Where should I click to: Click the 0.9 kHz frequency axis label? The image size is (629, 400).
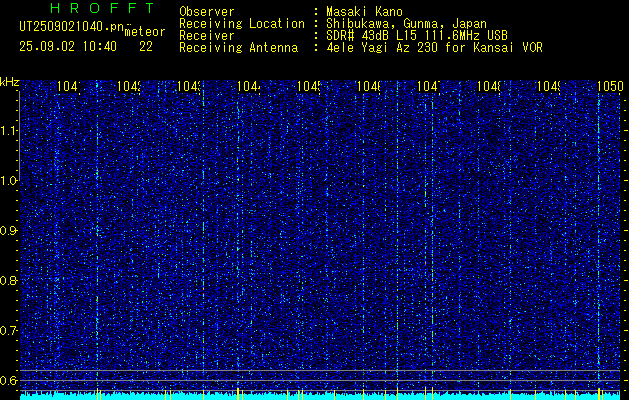(8, 231)
